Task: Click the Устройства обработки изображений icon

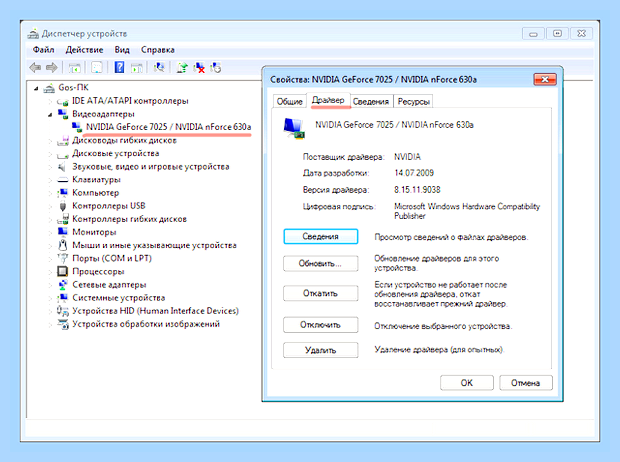Action: (63, 324)
